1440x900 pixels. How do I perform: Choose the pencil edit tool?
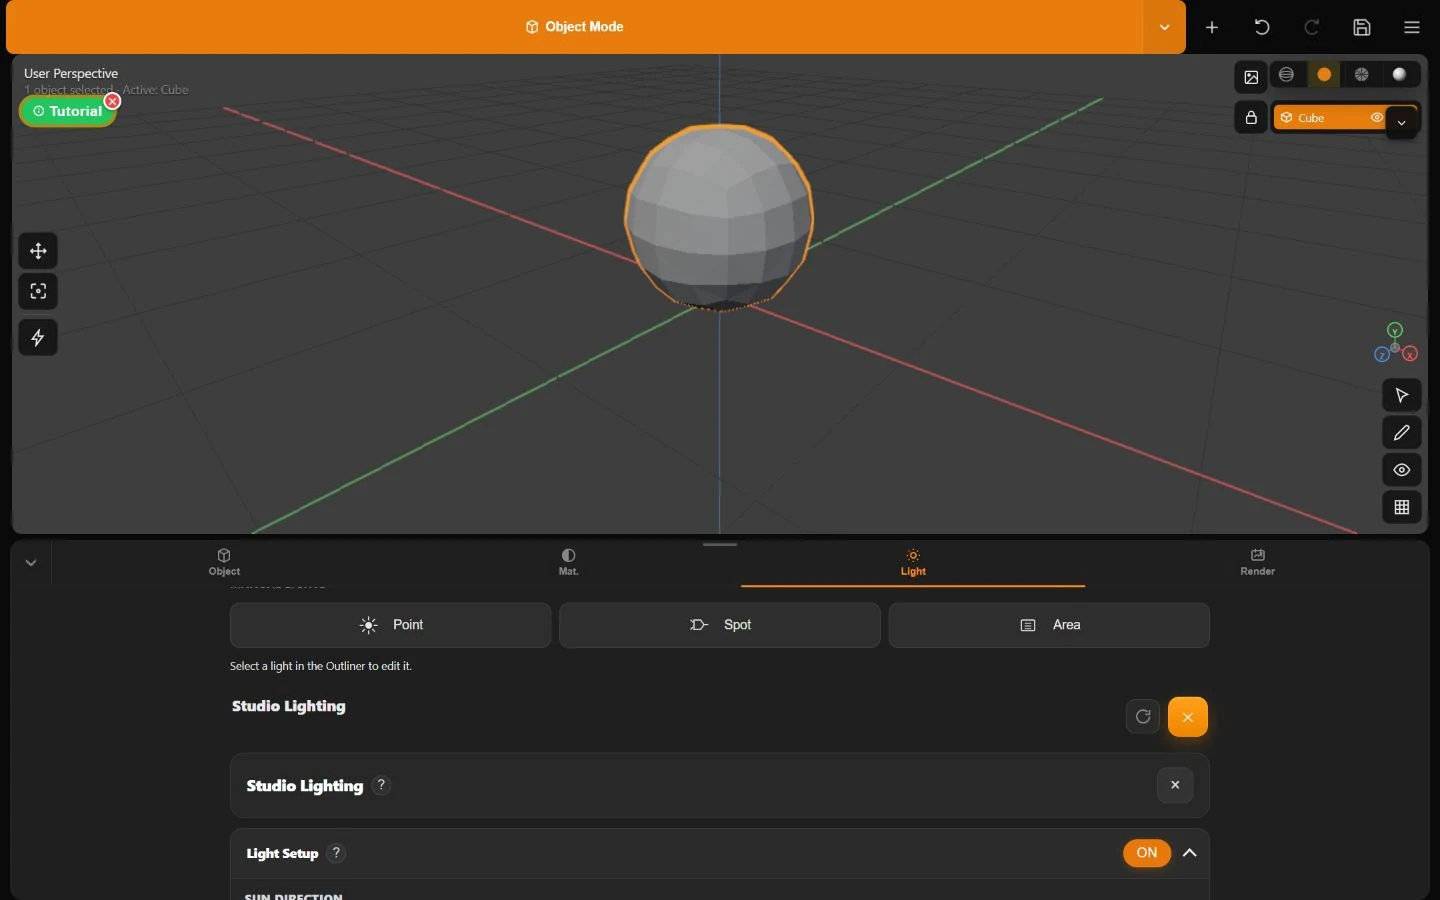tap(1402, 433)
